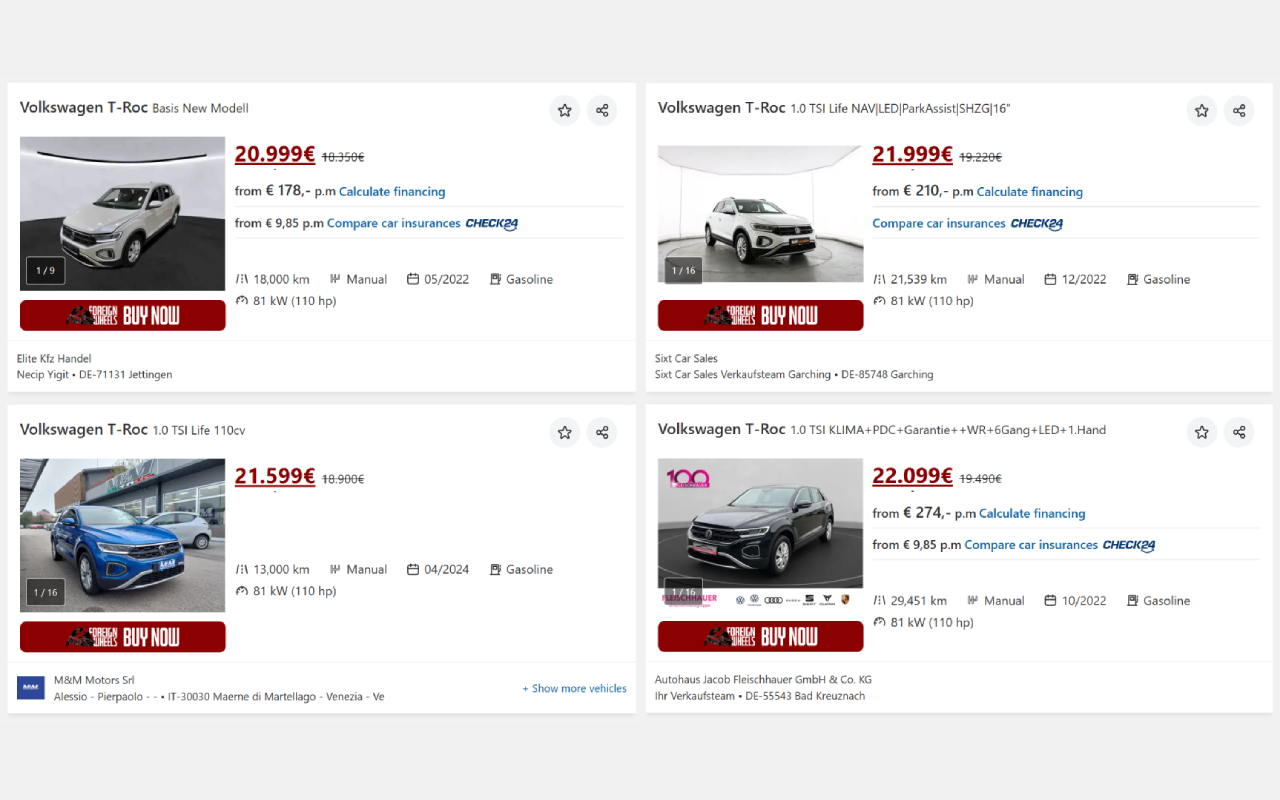Open the 21.999€ price link

coord(912,154)
